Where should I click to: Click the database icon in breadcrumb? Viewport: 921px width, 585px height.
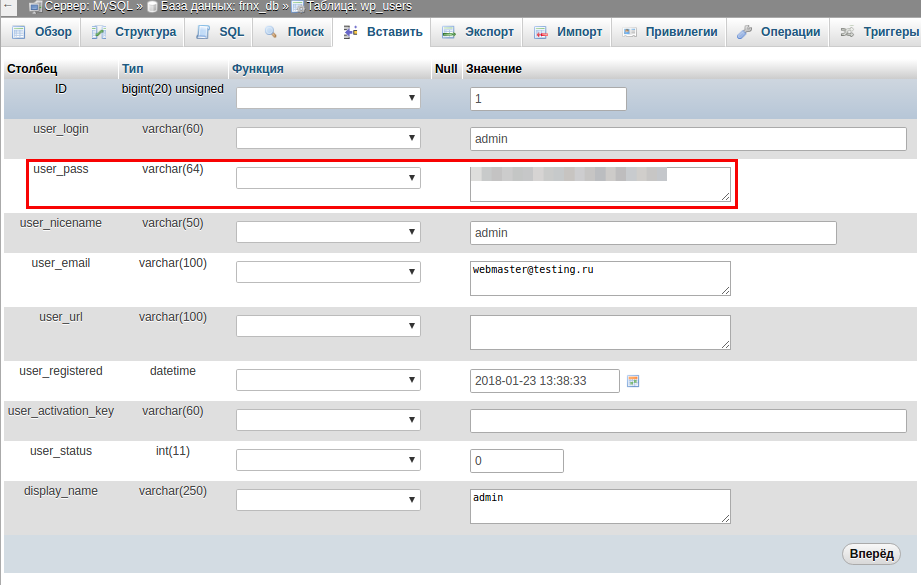pyautogui.click(x=152, y=7)
